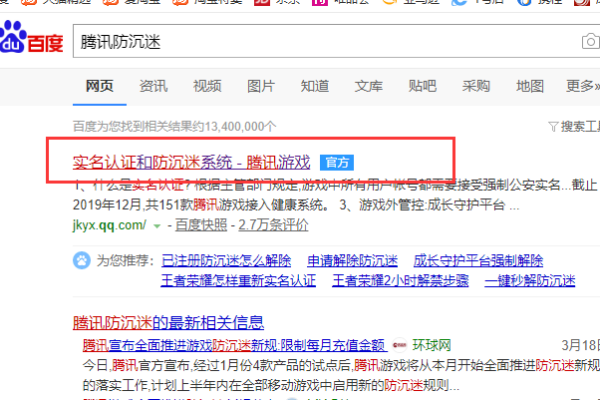Click the search tools filter icon

click(x=553, y=126)
